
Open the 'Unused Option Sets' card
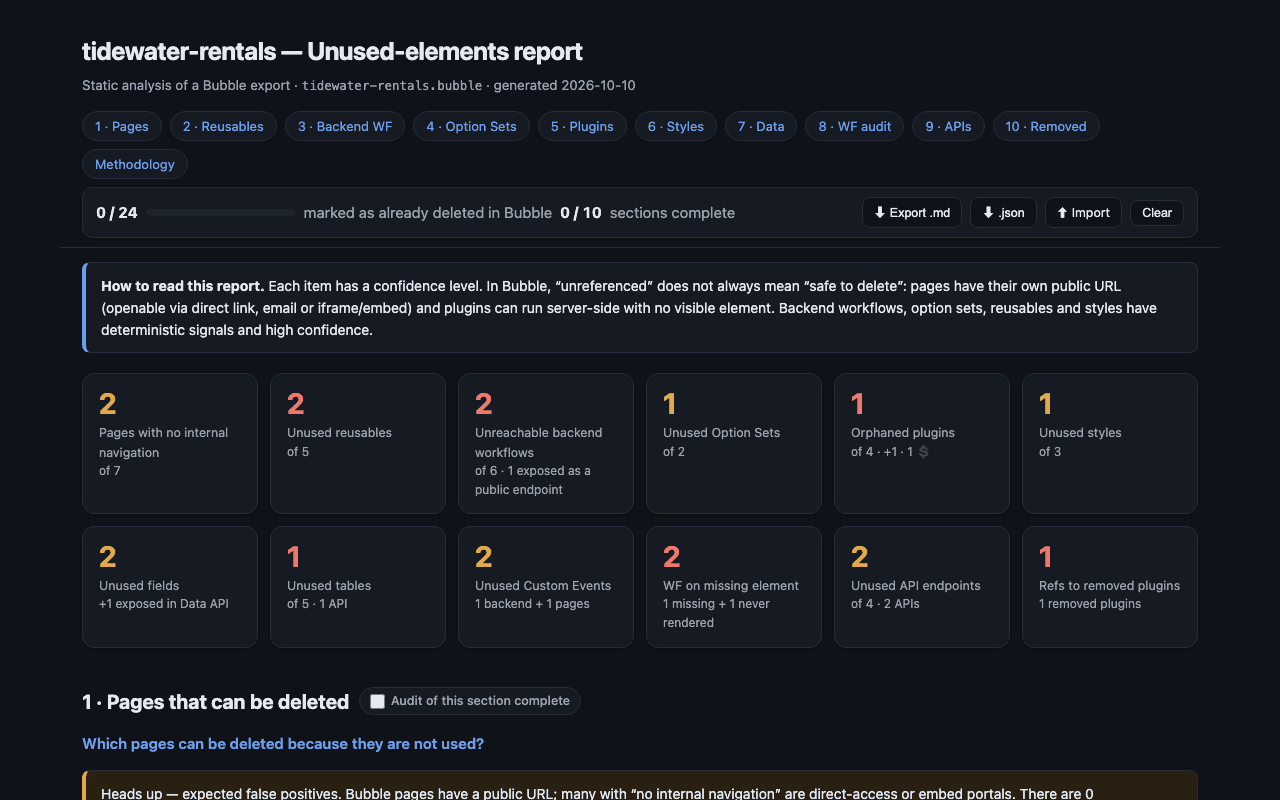click(x=734, y=443)
